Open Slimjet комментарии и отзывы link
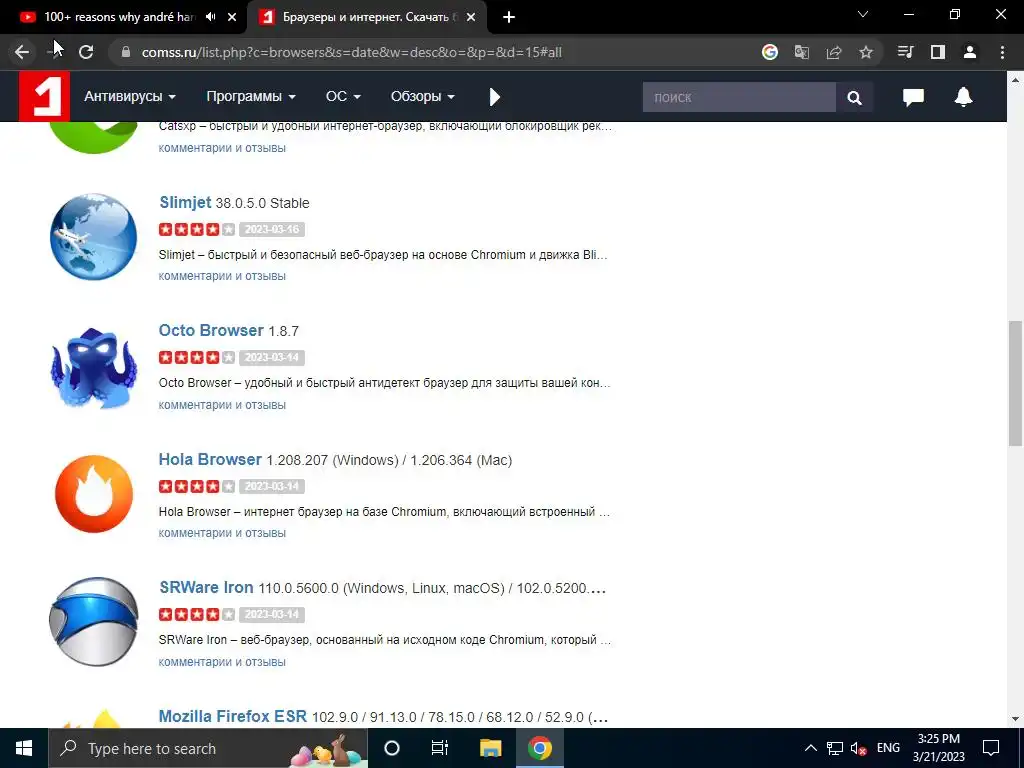Screen dimensions: 1024x768 222,276
